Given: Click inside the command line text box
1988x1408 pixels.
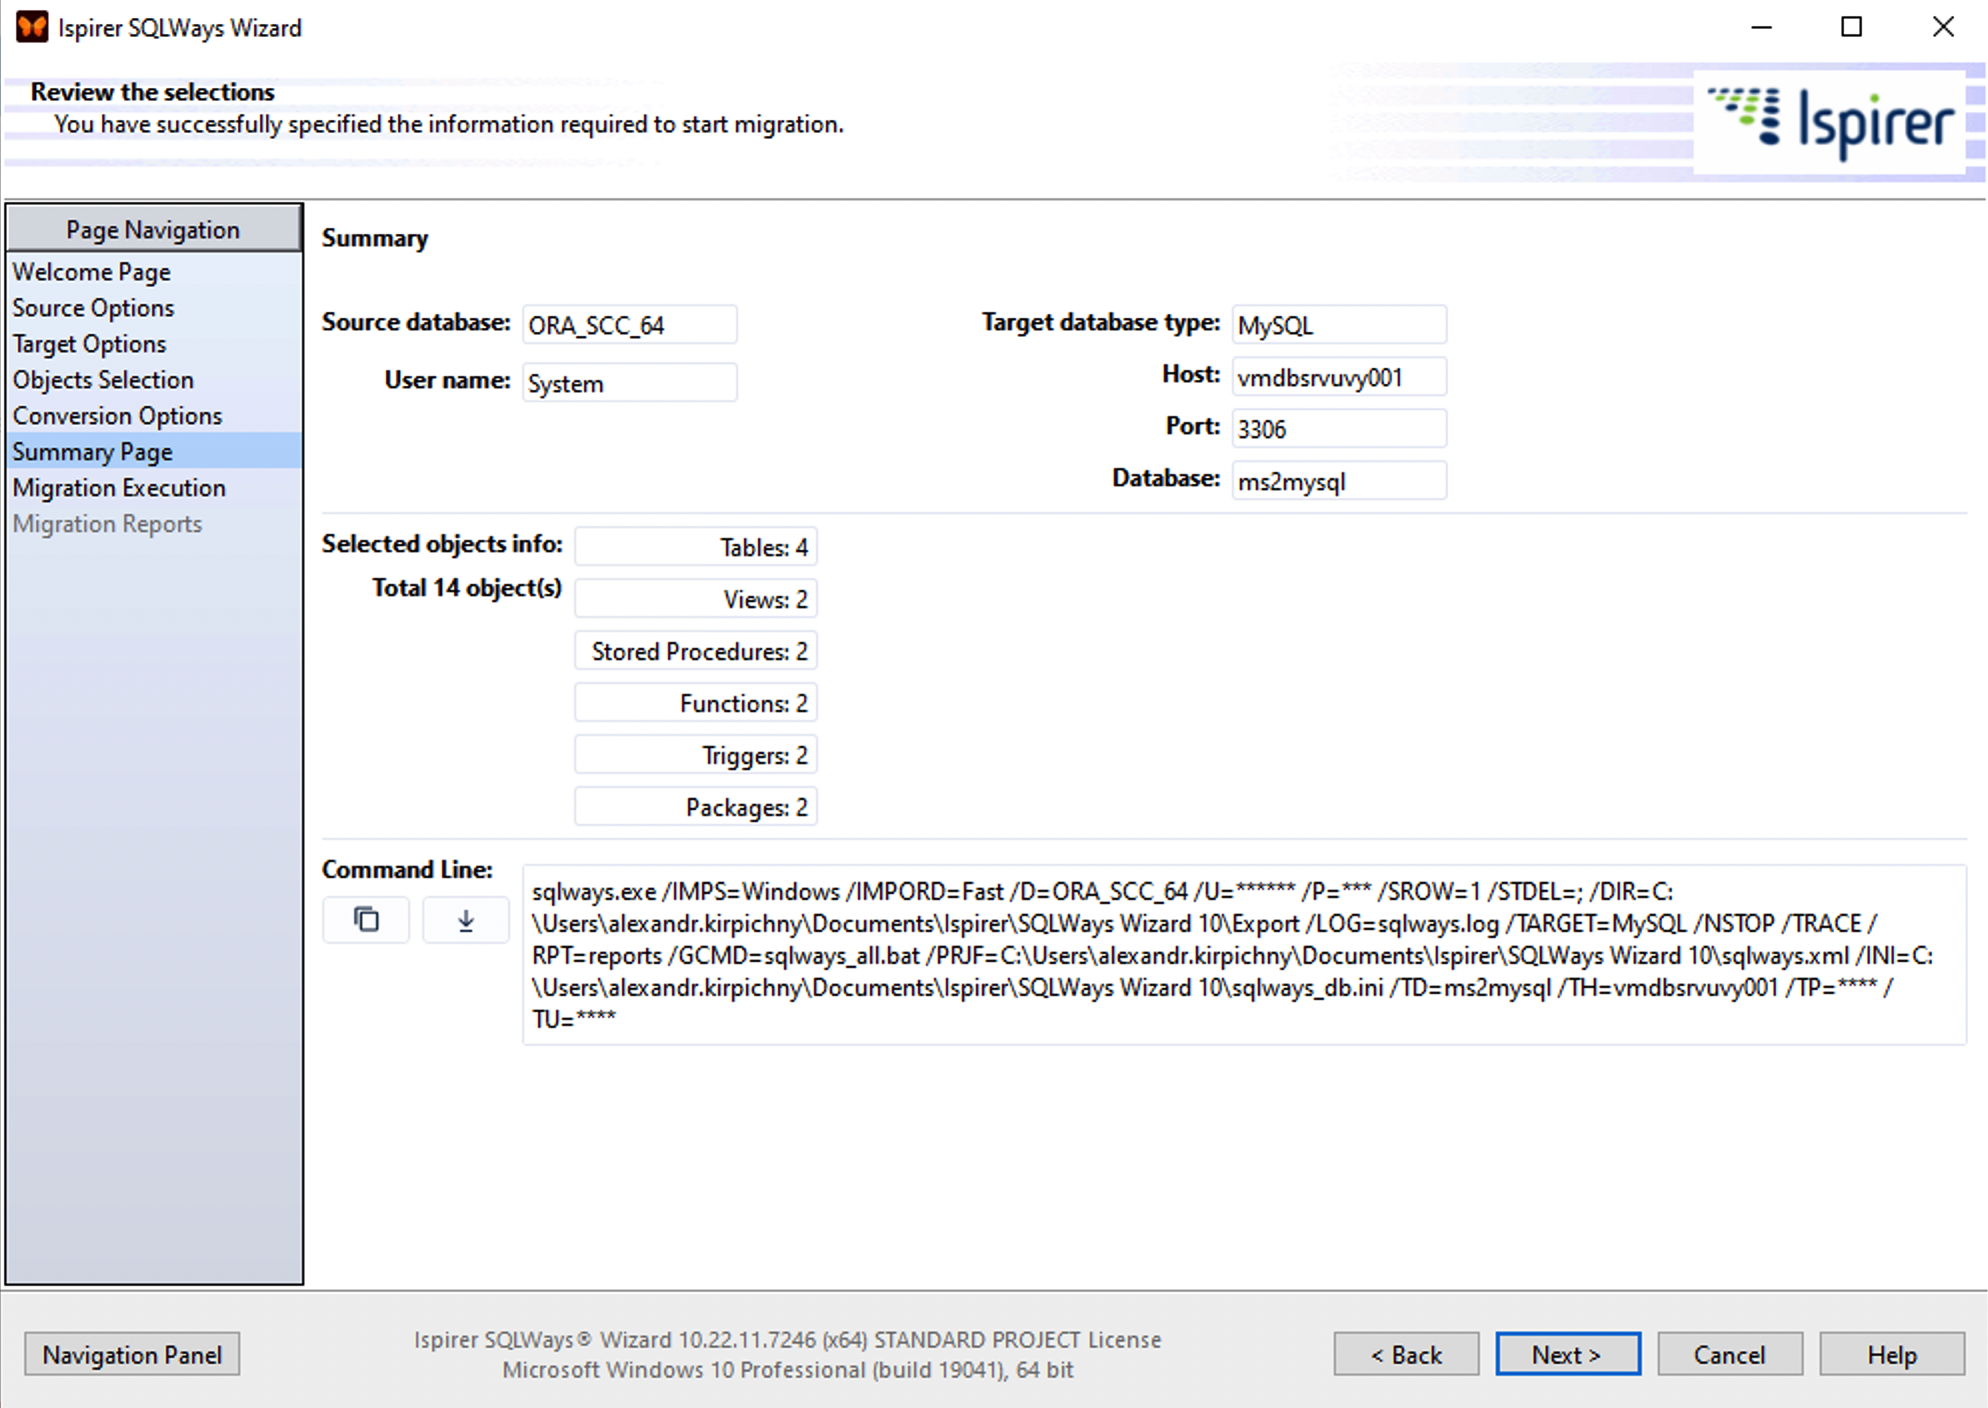Looking at the screenshot, I should pyautogui.click(x=1243, y=954).
